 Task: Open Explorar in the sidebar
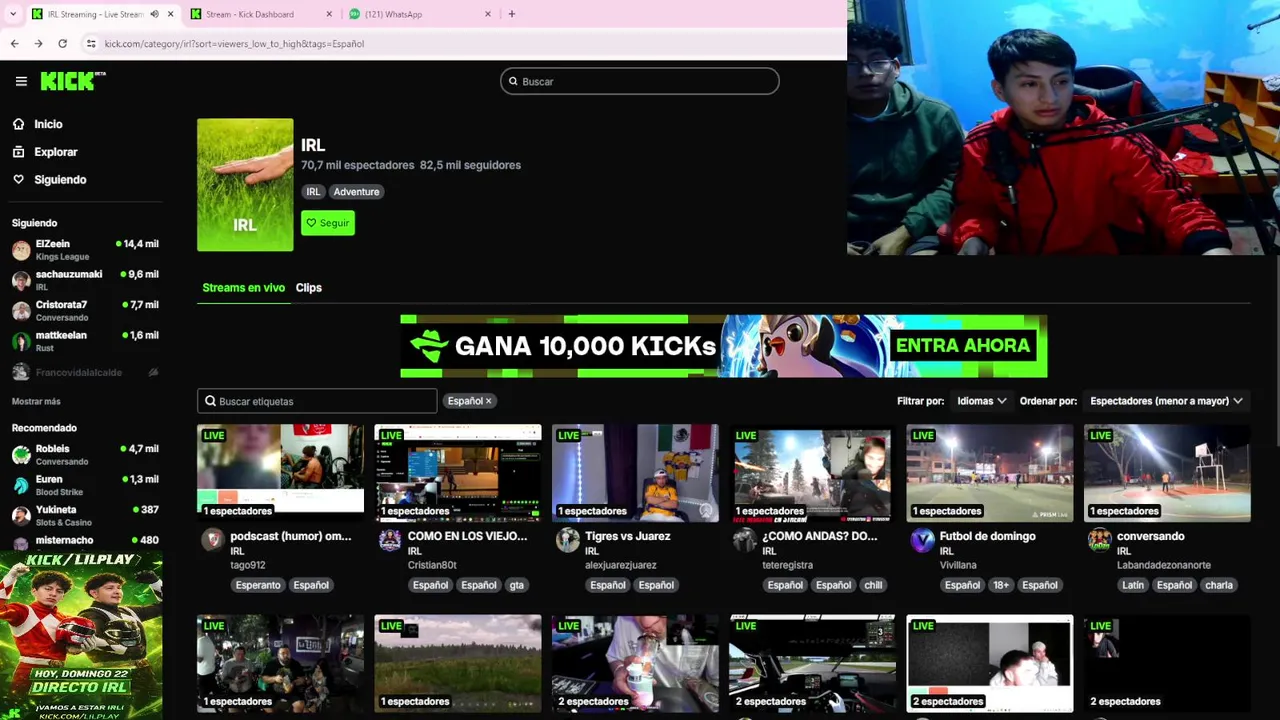coord(56,152)
